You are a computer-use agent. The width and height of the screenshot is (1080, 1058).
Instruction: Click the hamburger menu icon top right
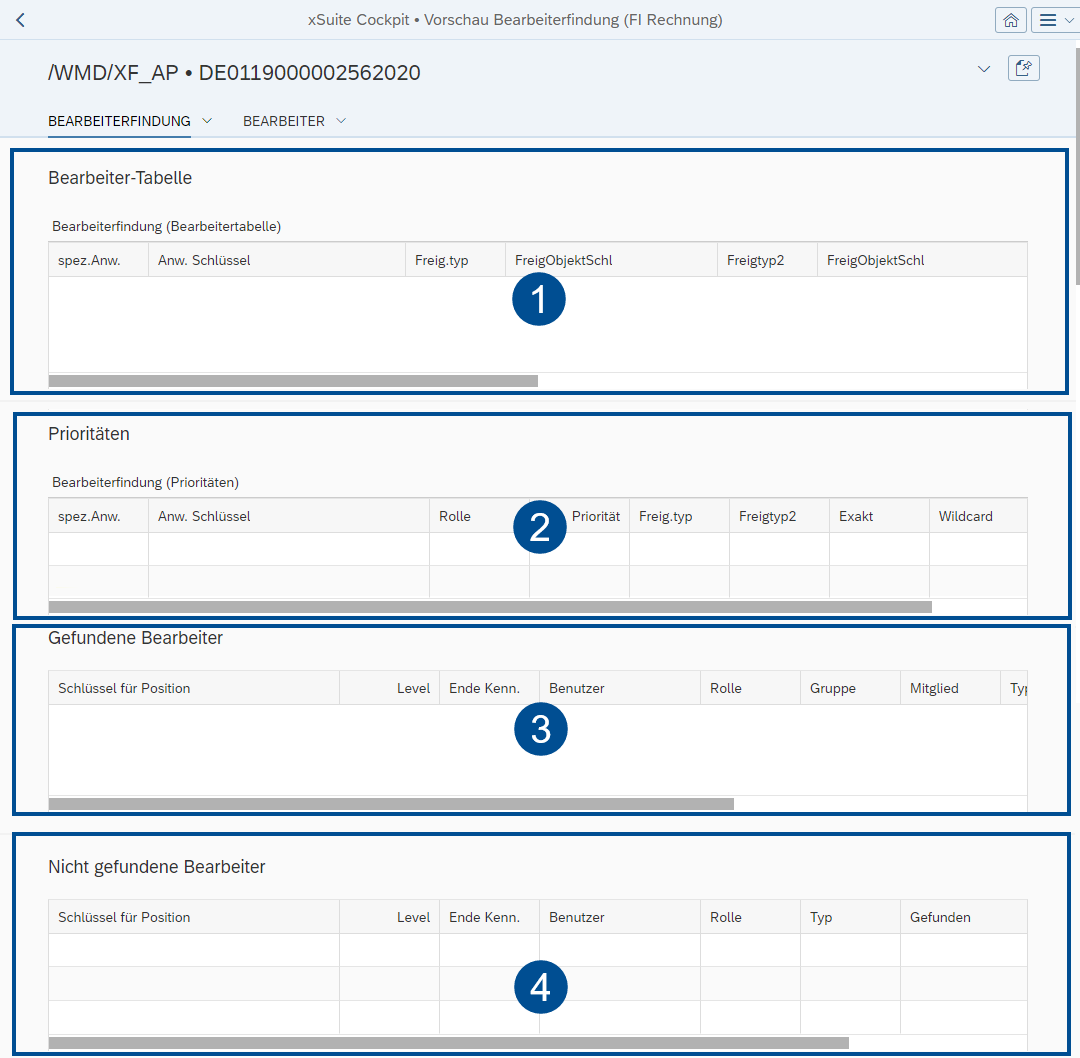pyautogui.click(x=1047, y=19)
